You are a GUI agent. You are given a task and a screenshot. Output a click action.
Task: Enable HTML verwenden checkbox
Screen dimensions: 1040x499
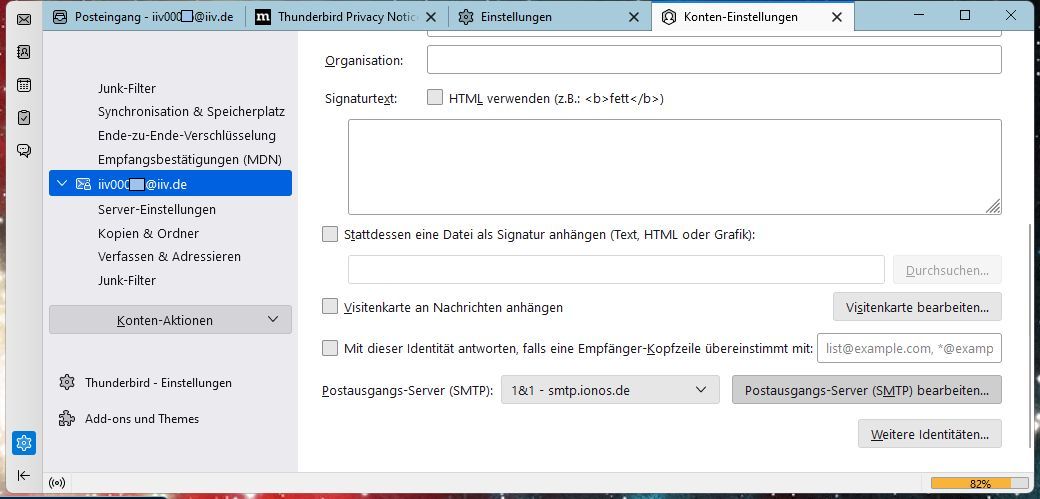(435, 98)
